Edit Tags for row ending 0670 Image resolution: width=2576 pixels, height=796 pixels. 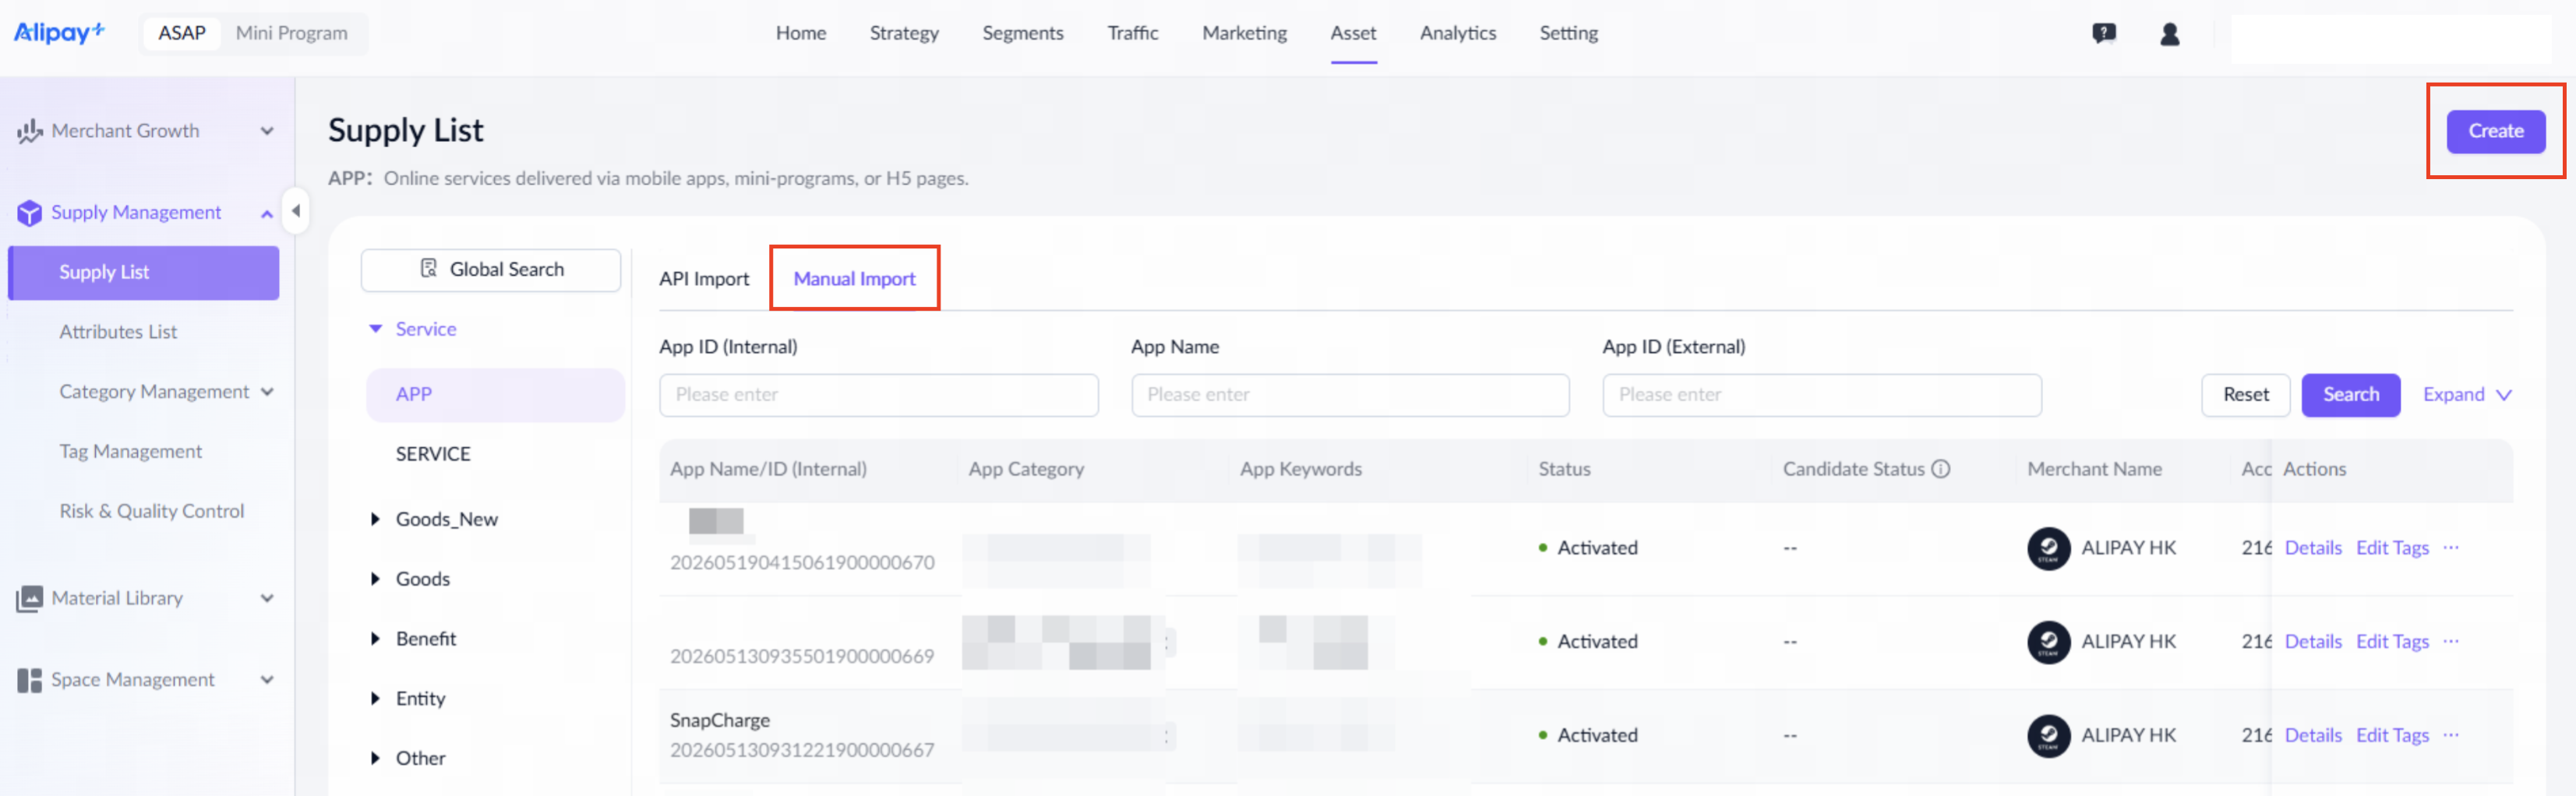(2391, 548)
